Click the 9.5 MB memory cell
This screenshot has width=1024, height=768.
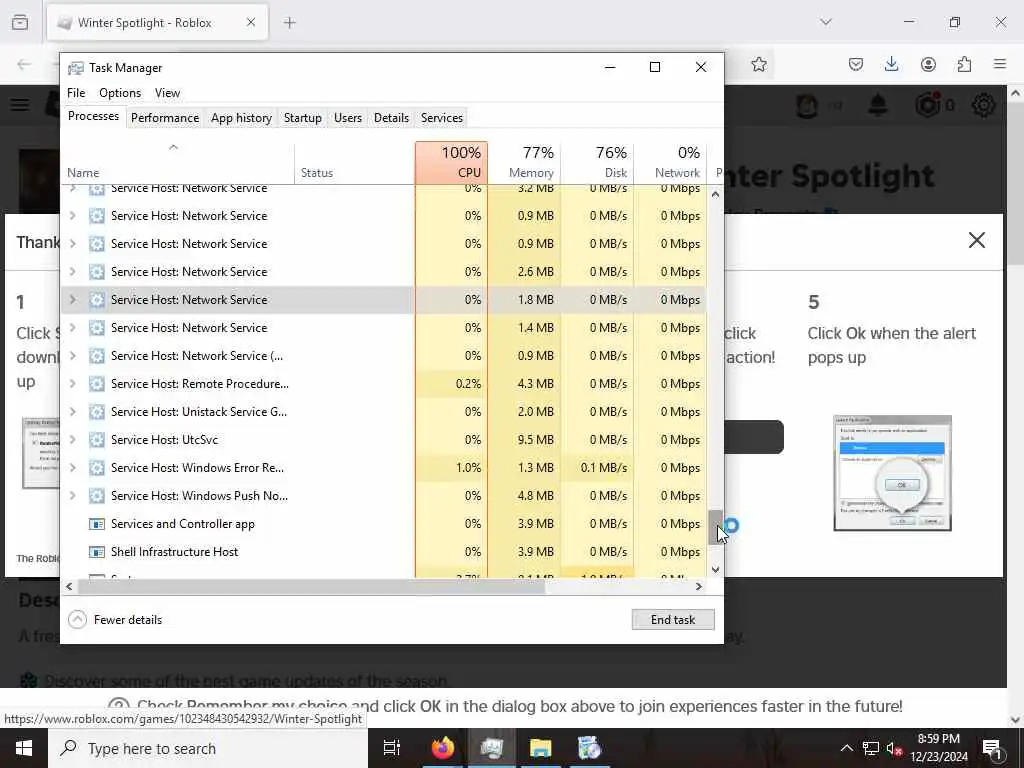click(x=524, y=440)
